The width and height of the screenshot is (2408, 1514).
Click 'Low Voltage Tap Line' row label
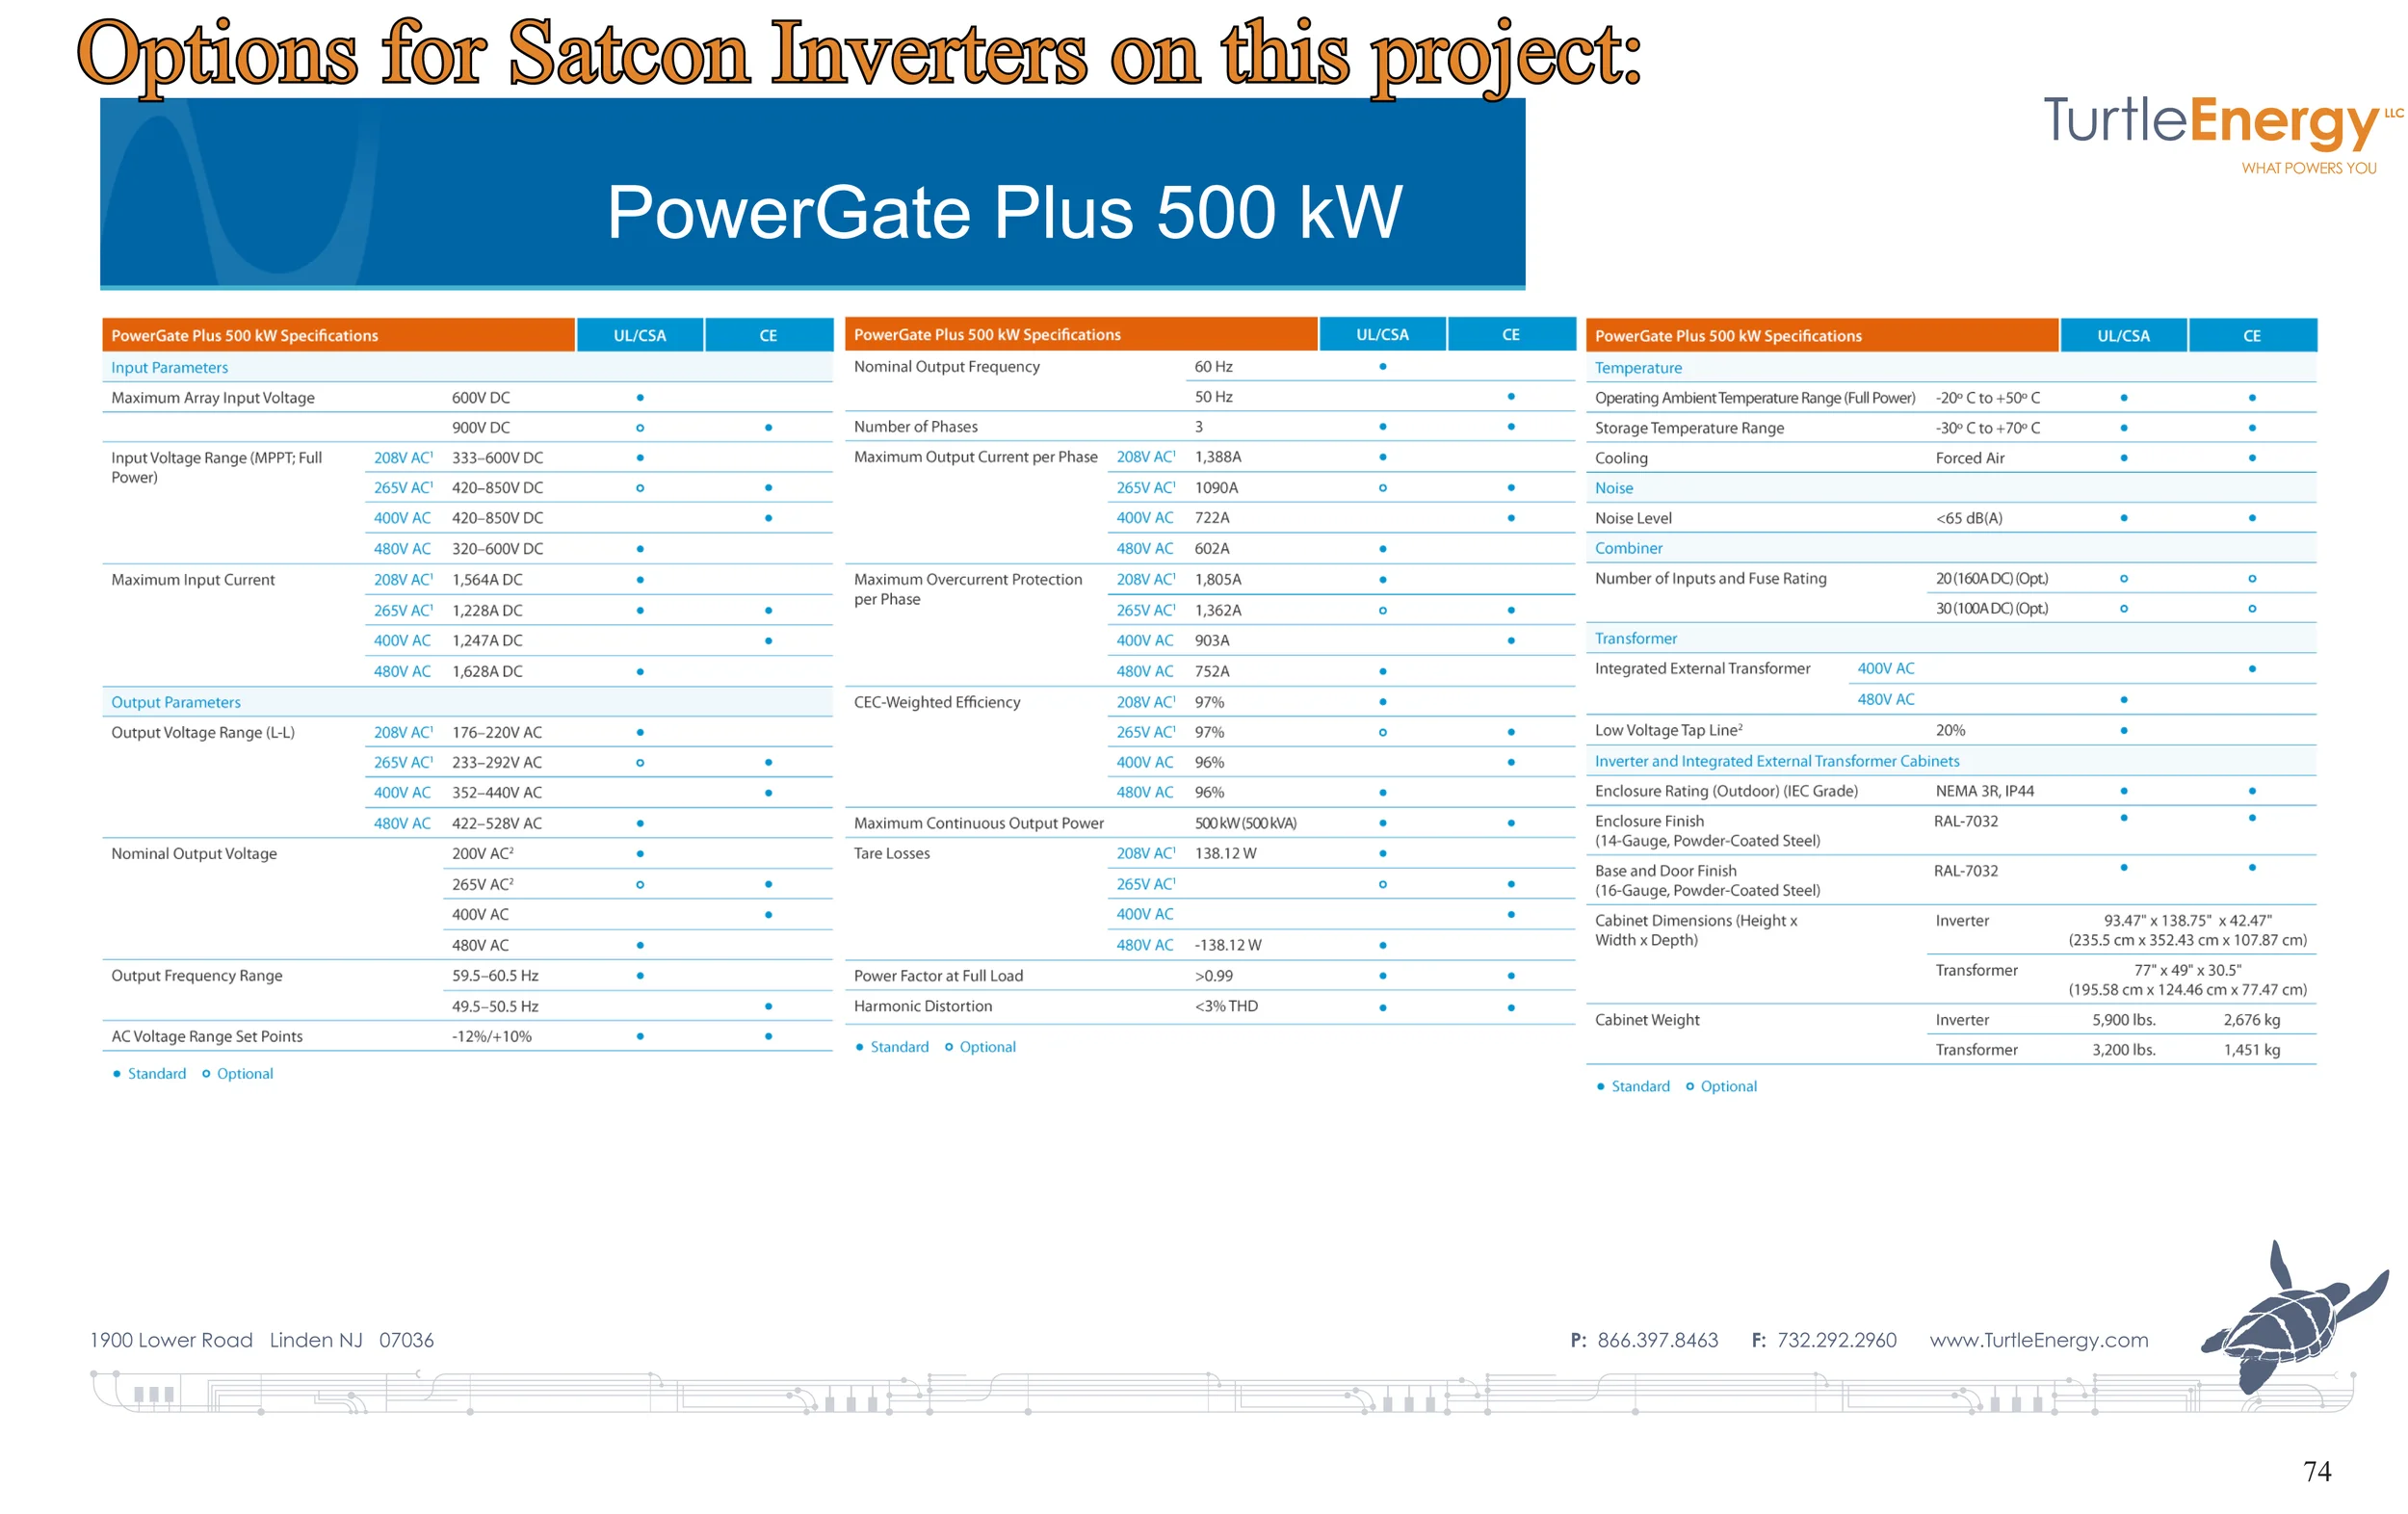(x=1668, y=731)
